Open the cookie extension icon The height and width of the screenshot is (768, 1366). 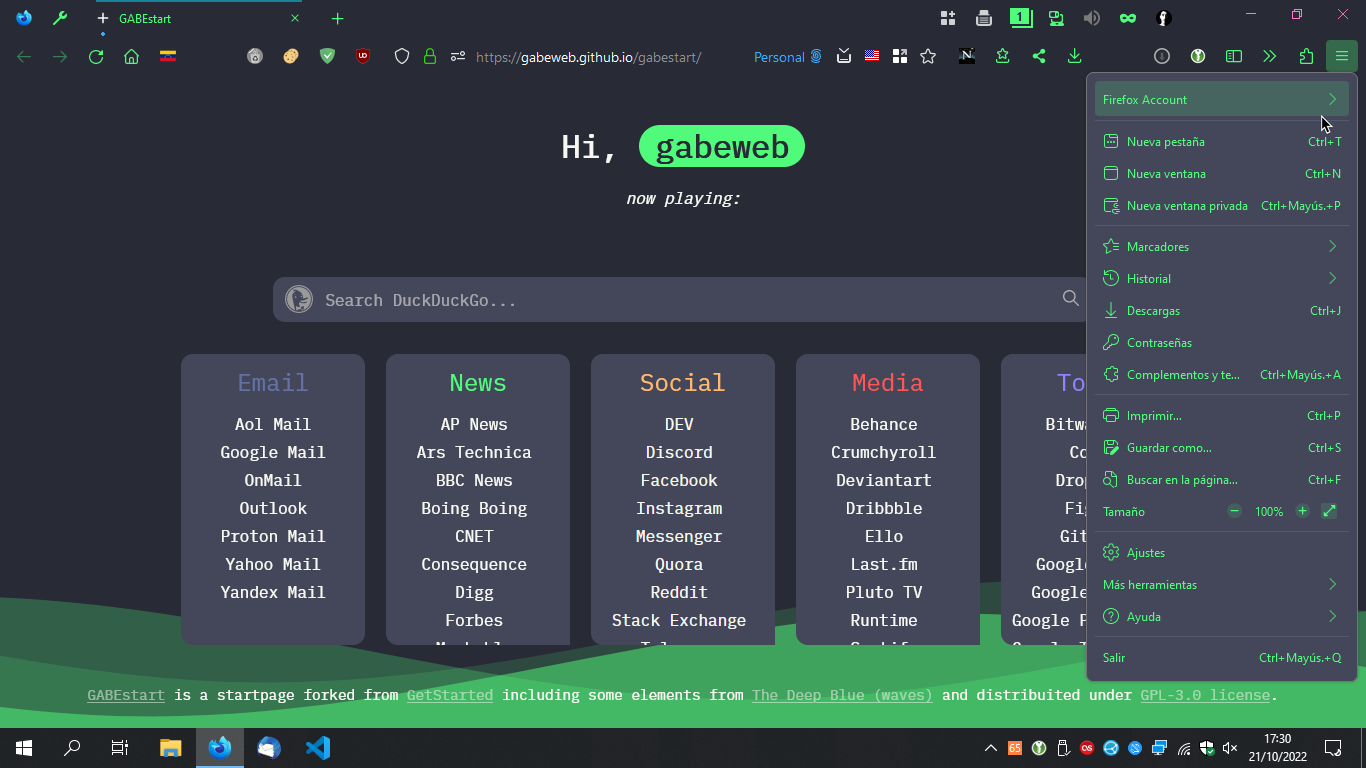pos(291,57)
